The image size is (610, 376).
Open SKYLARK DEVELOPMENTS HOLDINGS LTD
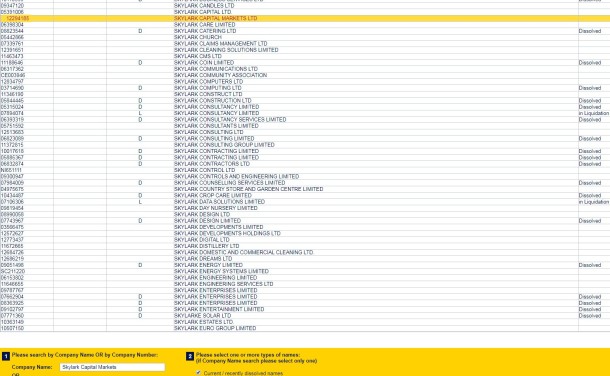point(227,233)
